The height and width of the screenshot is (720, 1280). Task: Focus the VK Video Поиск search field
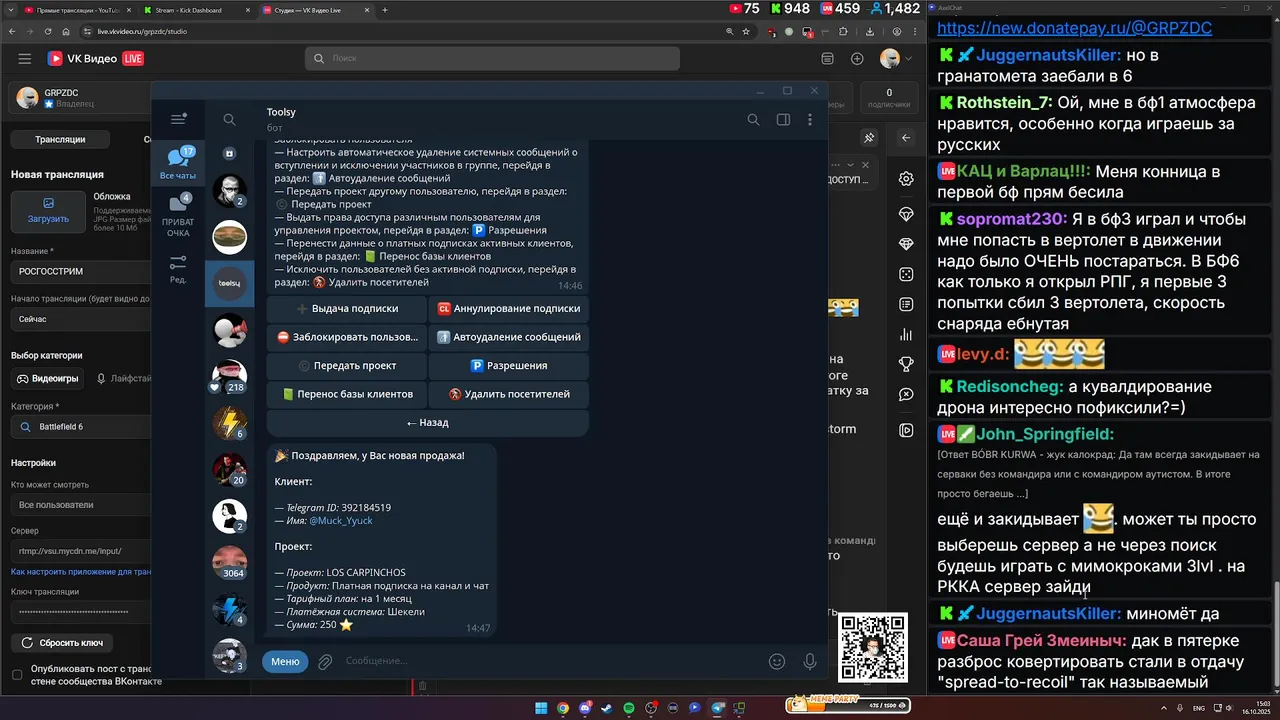click(x=492, y=58)
